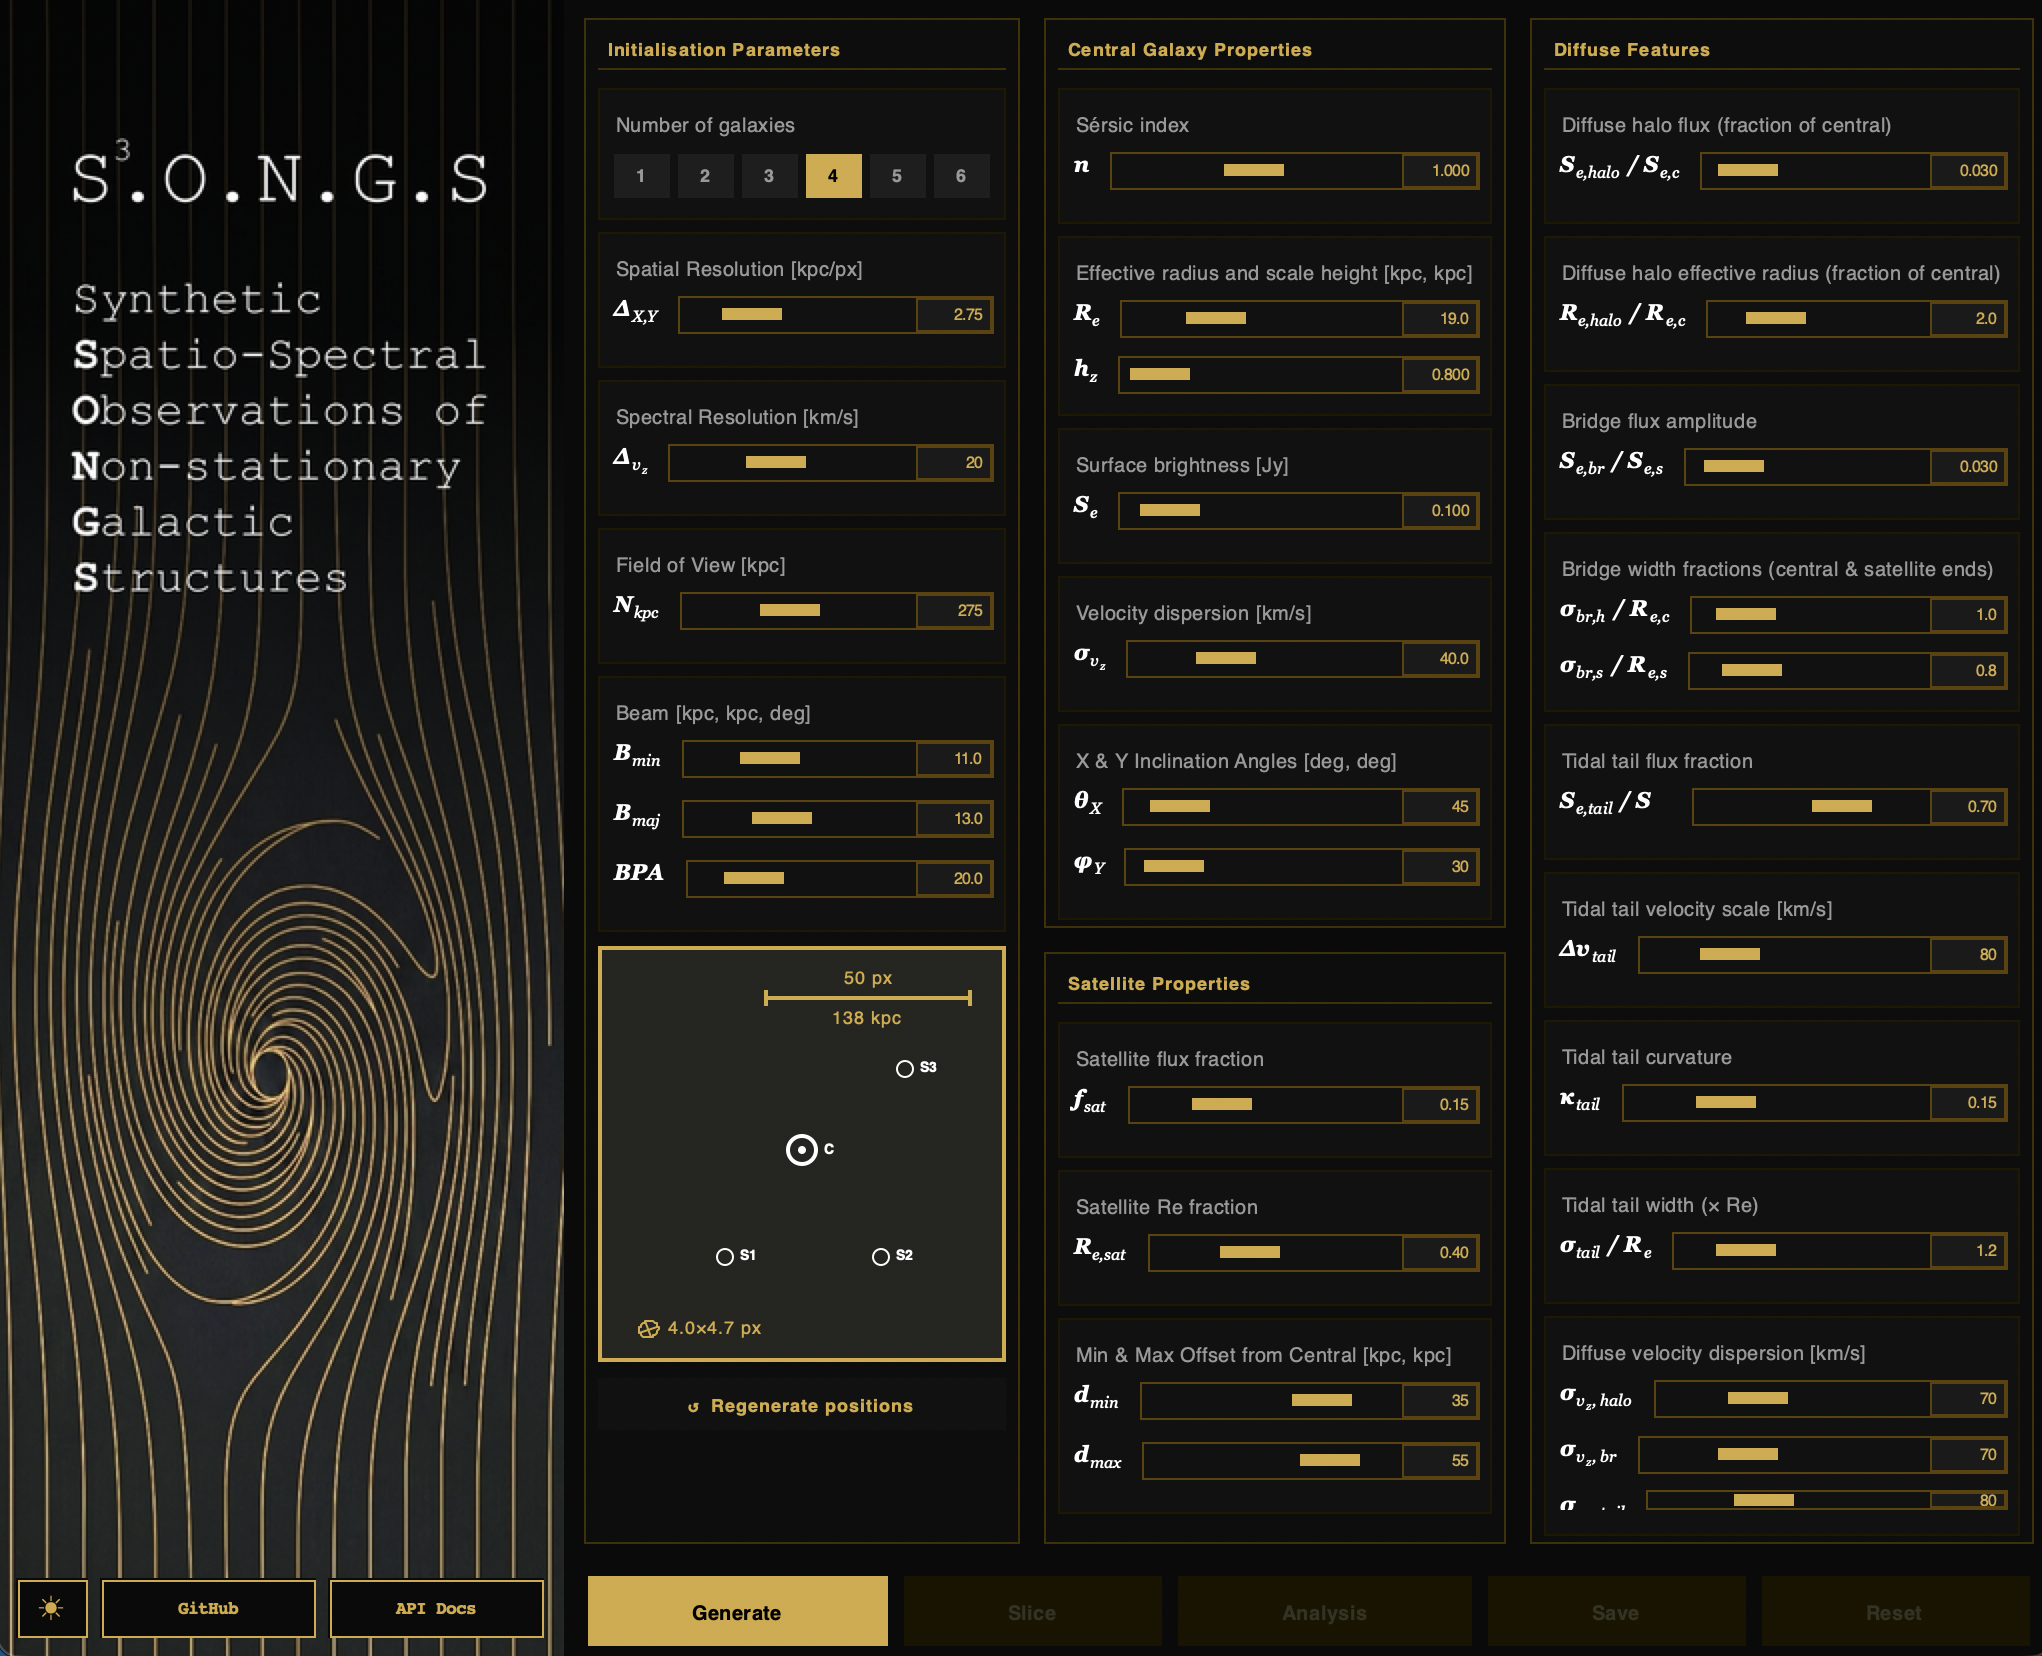Edit the Spectral Resolution value 20
This screenshot has width=2042, height=1656.
955,463
